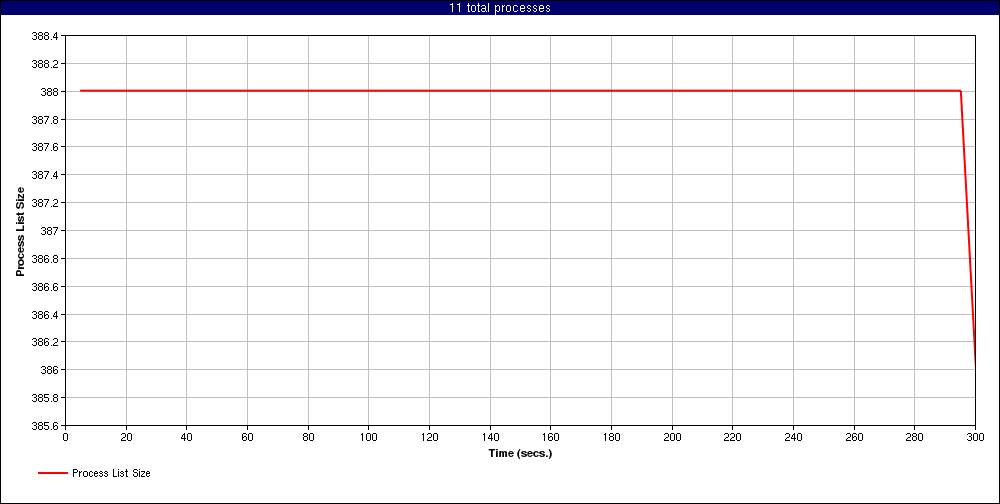Click the 160 x-axis tick label
This screenshot has height=504, width=1000.
click(550, 437)
